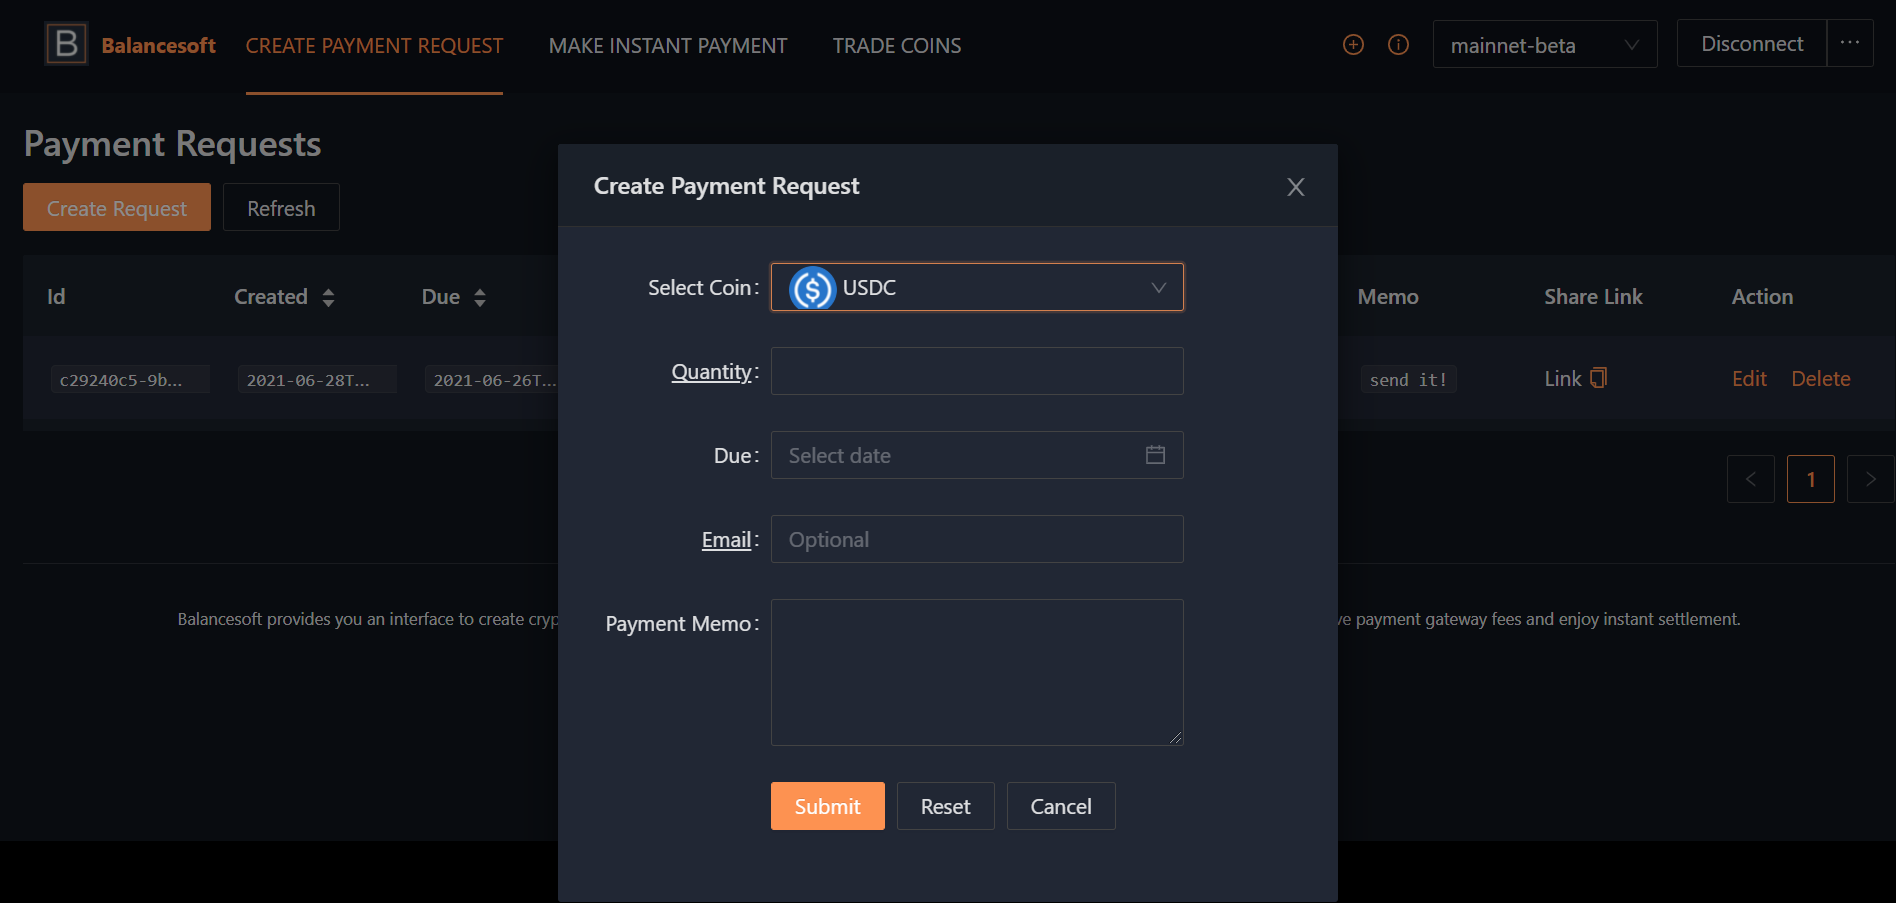Click the Share Link column header

tap(1593, 297)
